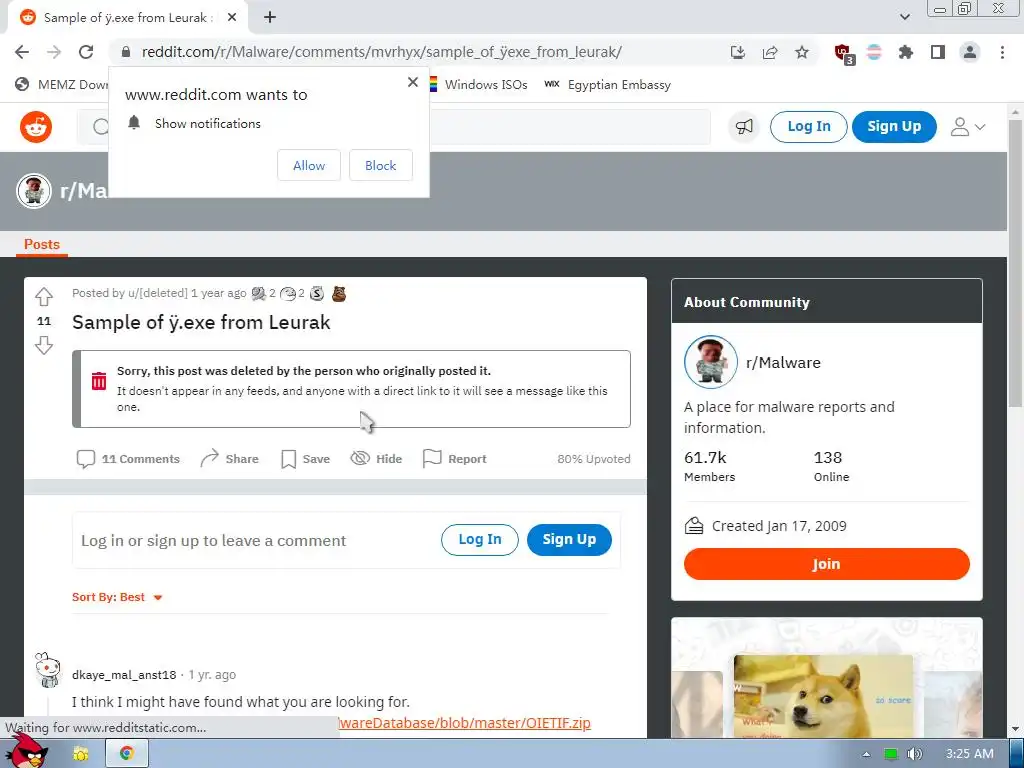Screen dimensions: 1024x768
Task: Go to Reddit home logo
Action: (x=36, y=127)
